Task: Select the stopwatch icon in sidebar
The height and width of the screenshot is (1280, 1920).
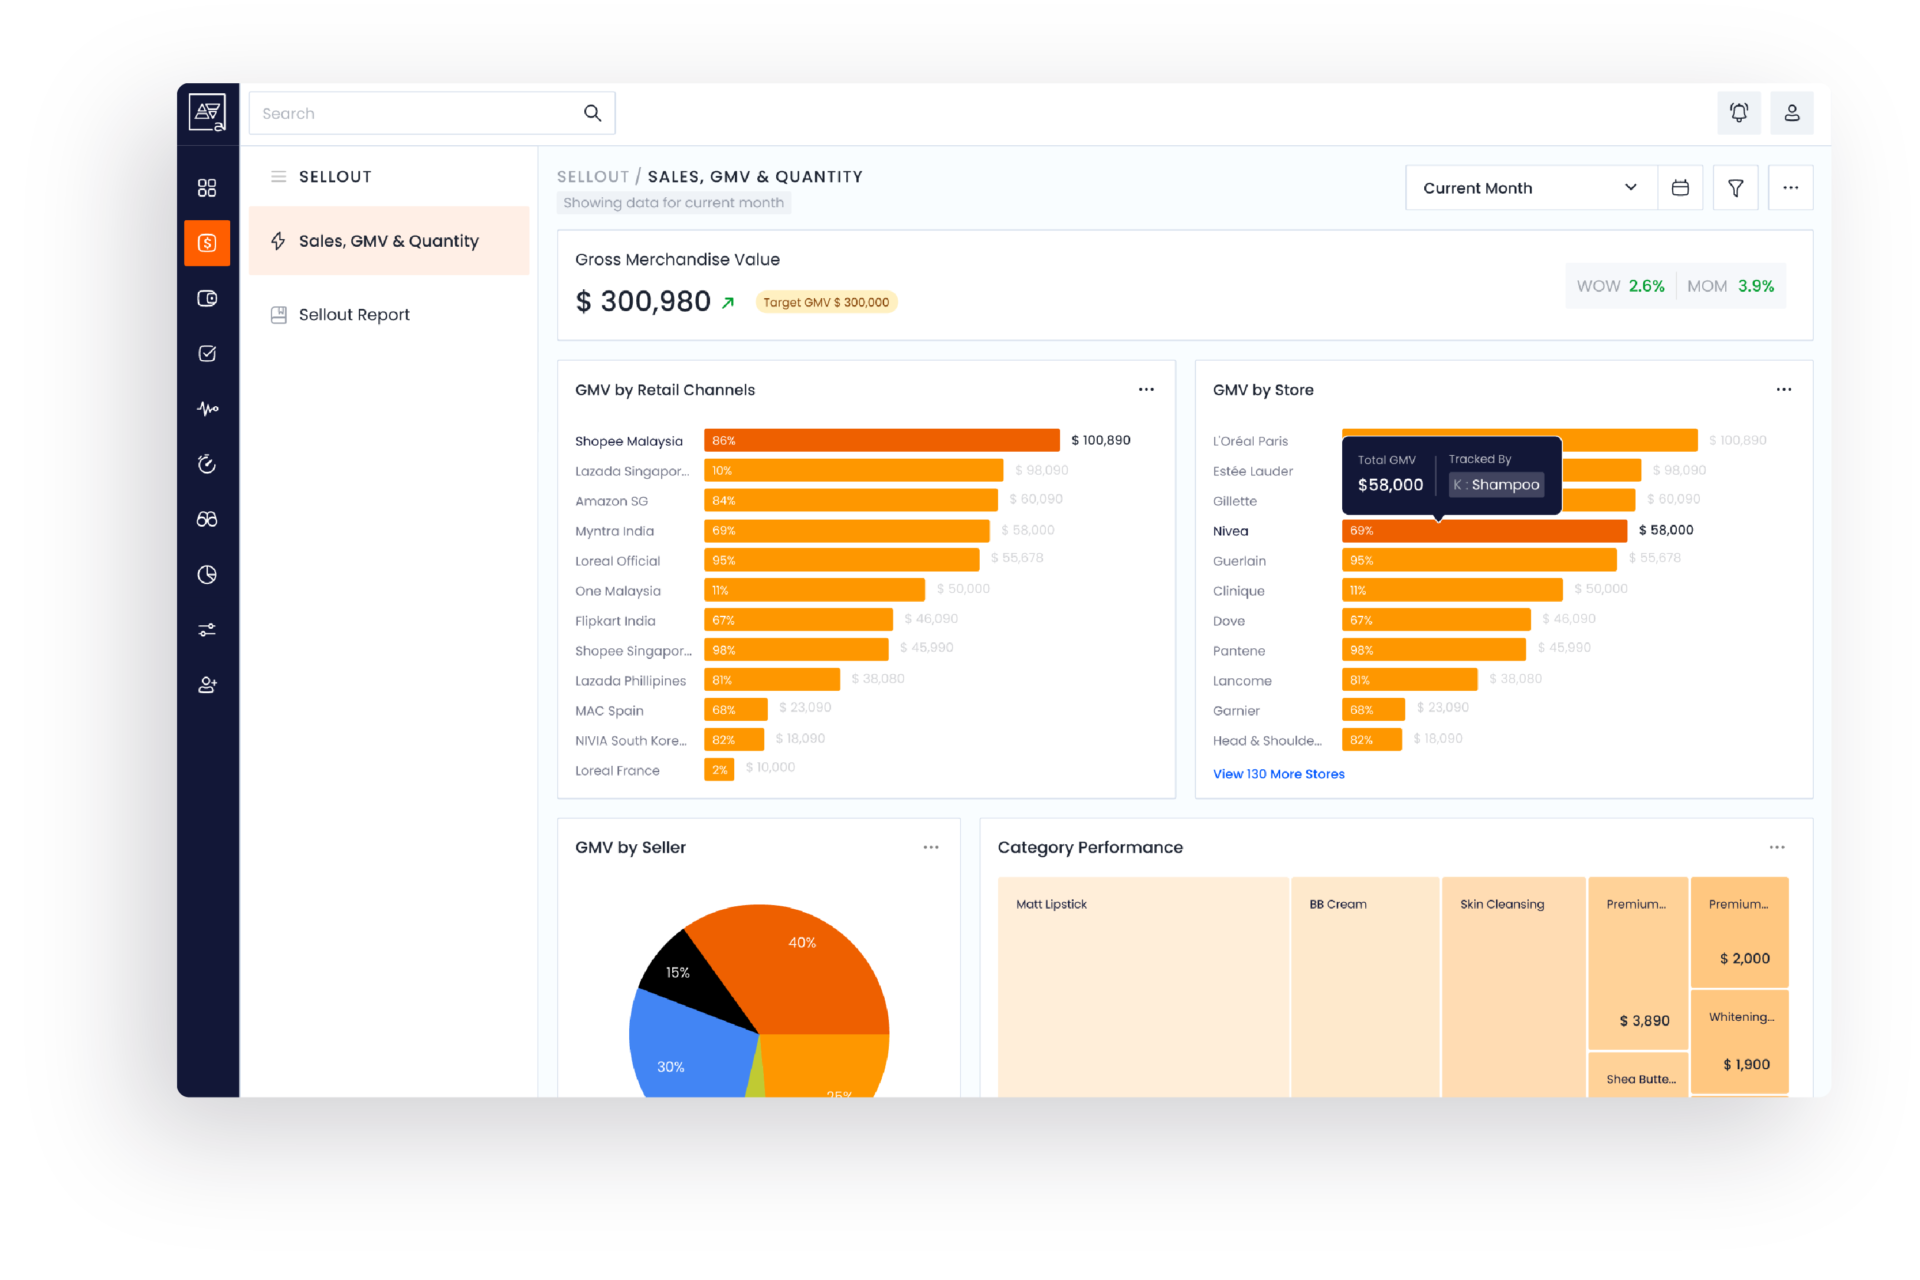Action: (207, 463)
